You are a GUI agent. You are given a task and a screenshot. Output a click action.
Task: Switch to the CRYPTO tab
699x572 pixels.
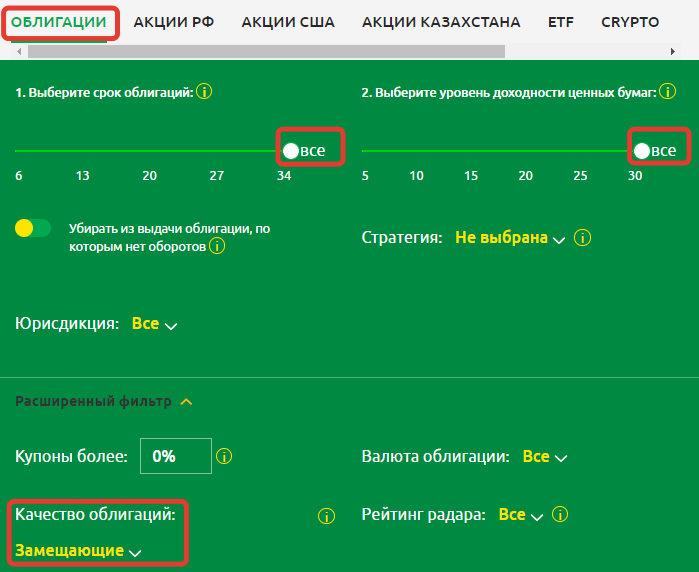(630, 21)
